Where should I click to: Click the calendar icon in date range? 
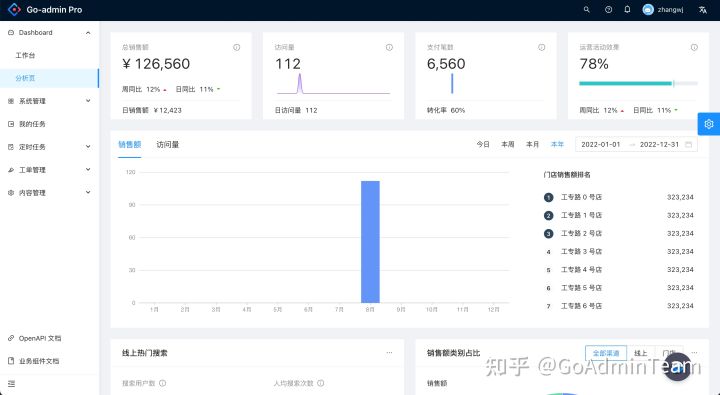click(688, 144)
